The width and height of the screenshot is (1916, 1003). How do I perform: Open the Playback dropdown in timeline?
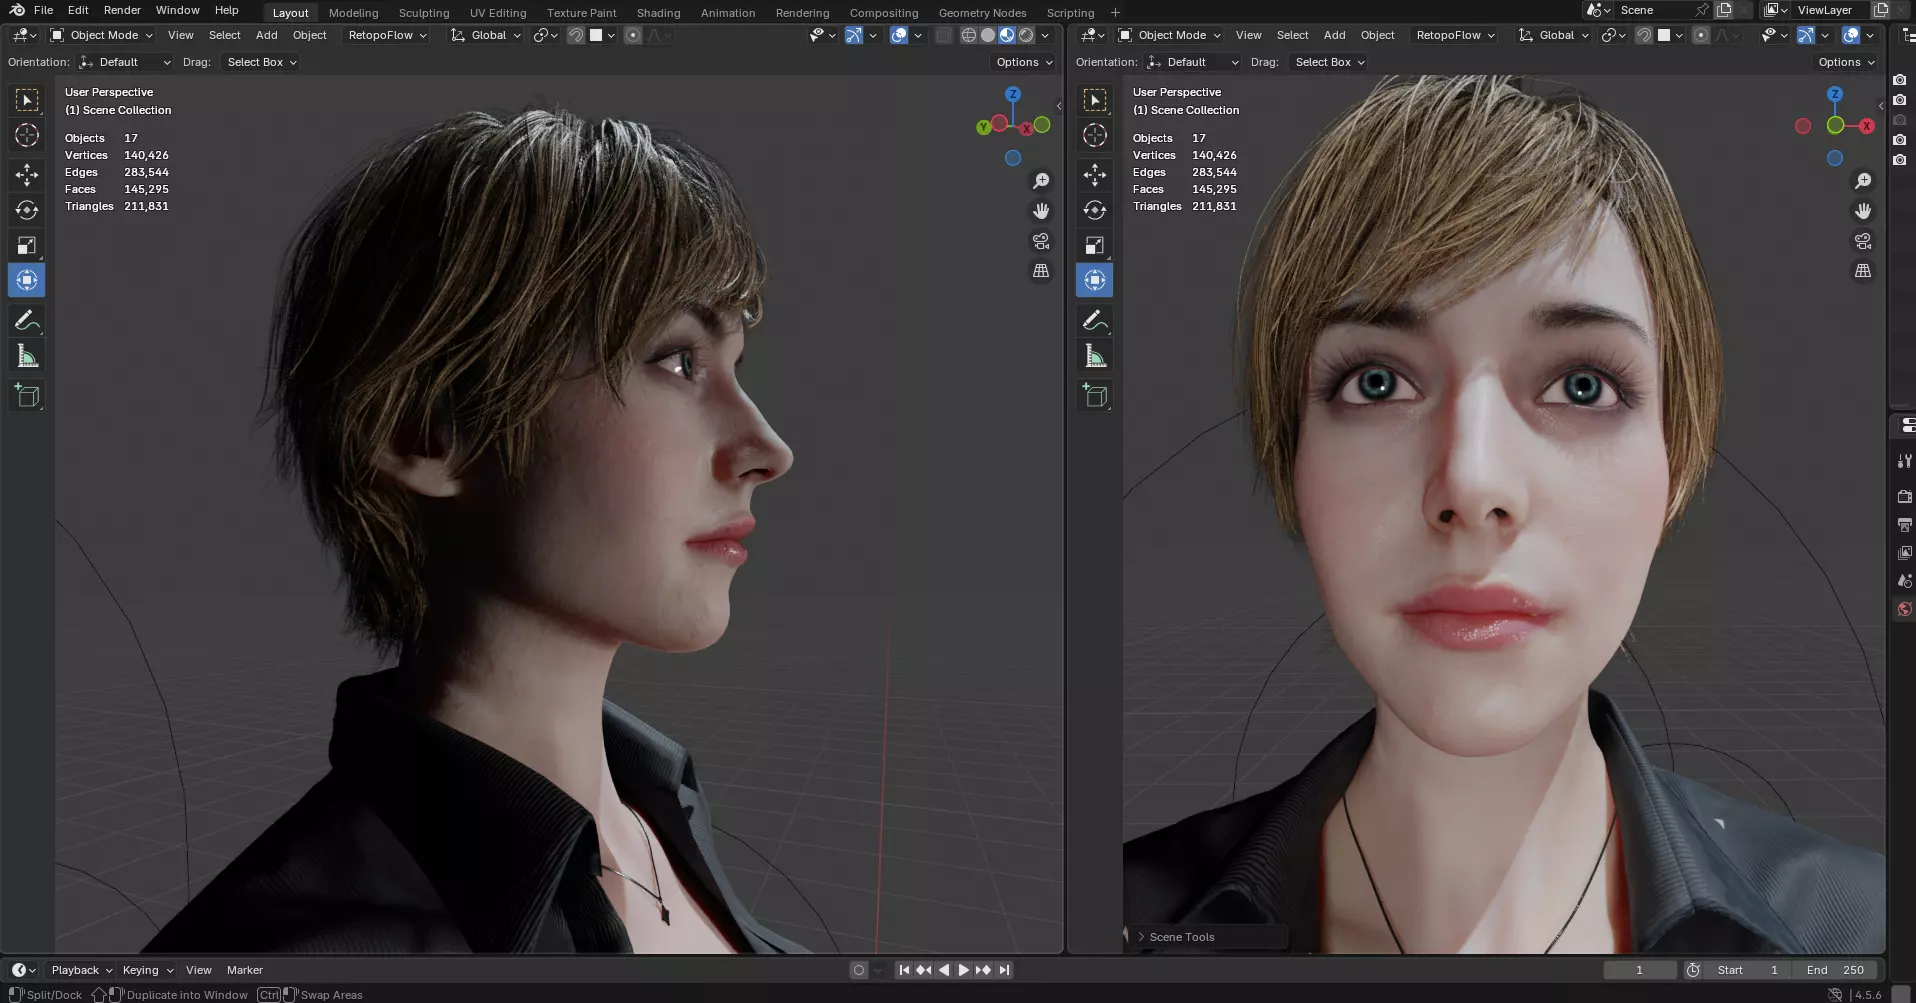[82, 970]
